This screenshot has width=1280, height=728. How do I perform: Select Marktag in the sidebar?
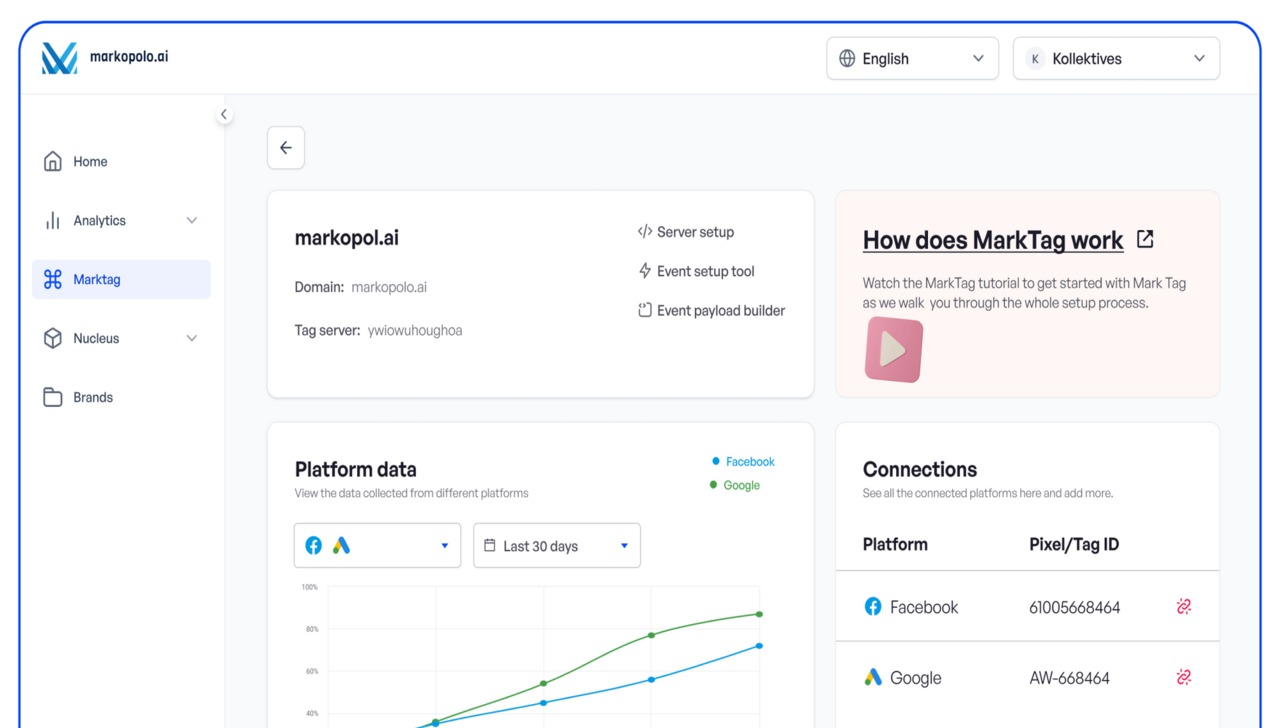[x=122, y=279]
